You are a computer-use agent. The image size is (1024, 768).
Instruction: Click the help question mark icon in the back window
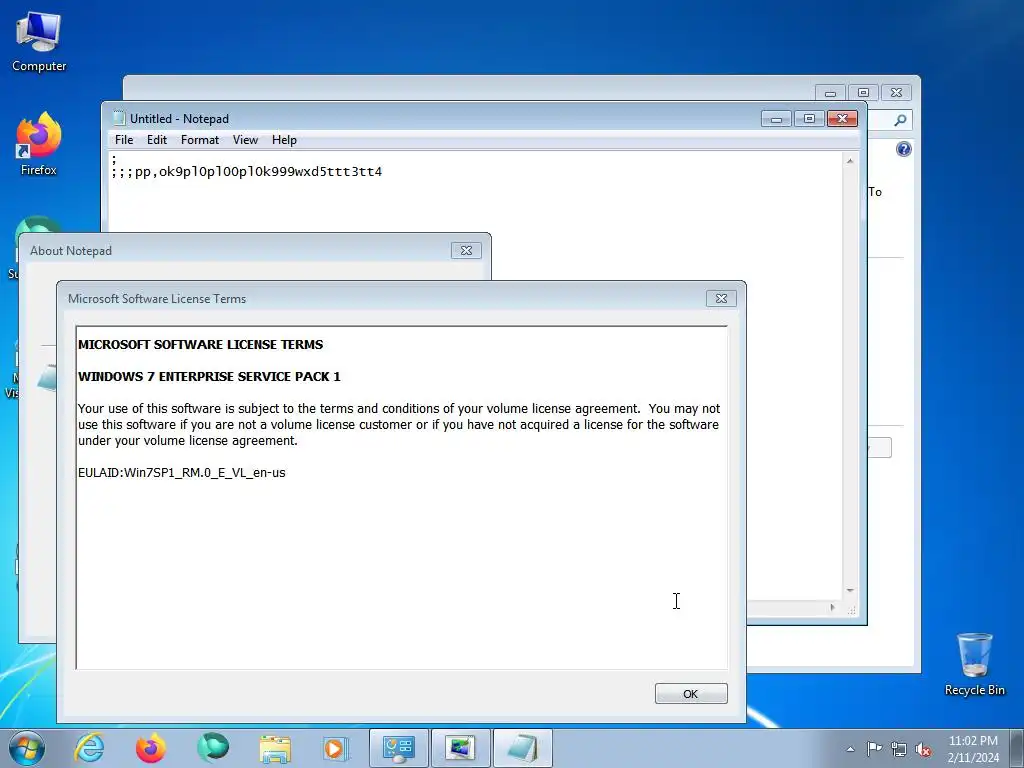click(904, 150)
